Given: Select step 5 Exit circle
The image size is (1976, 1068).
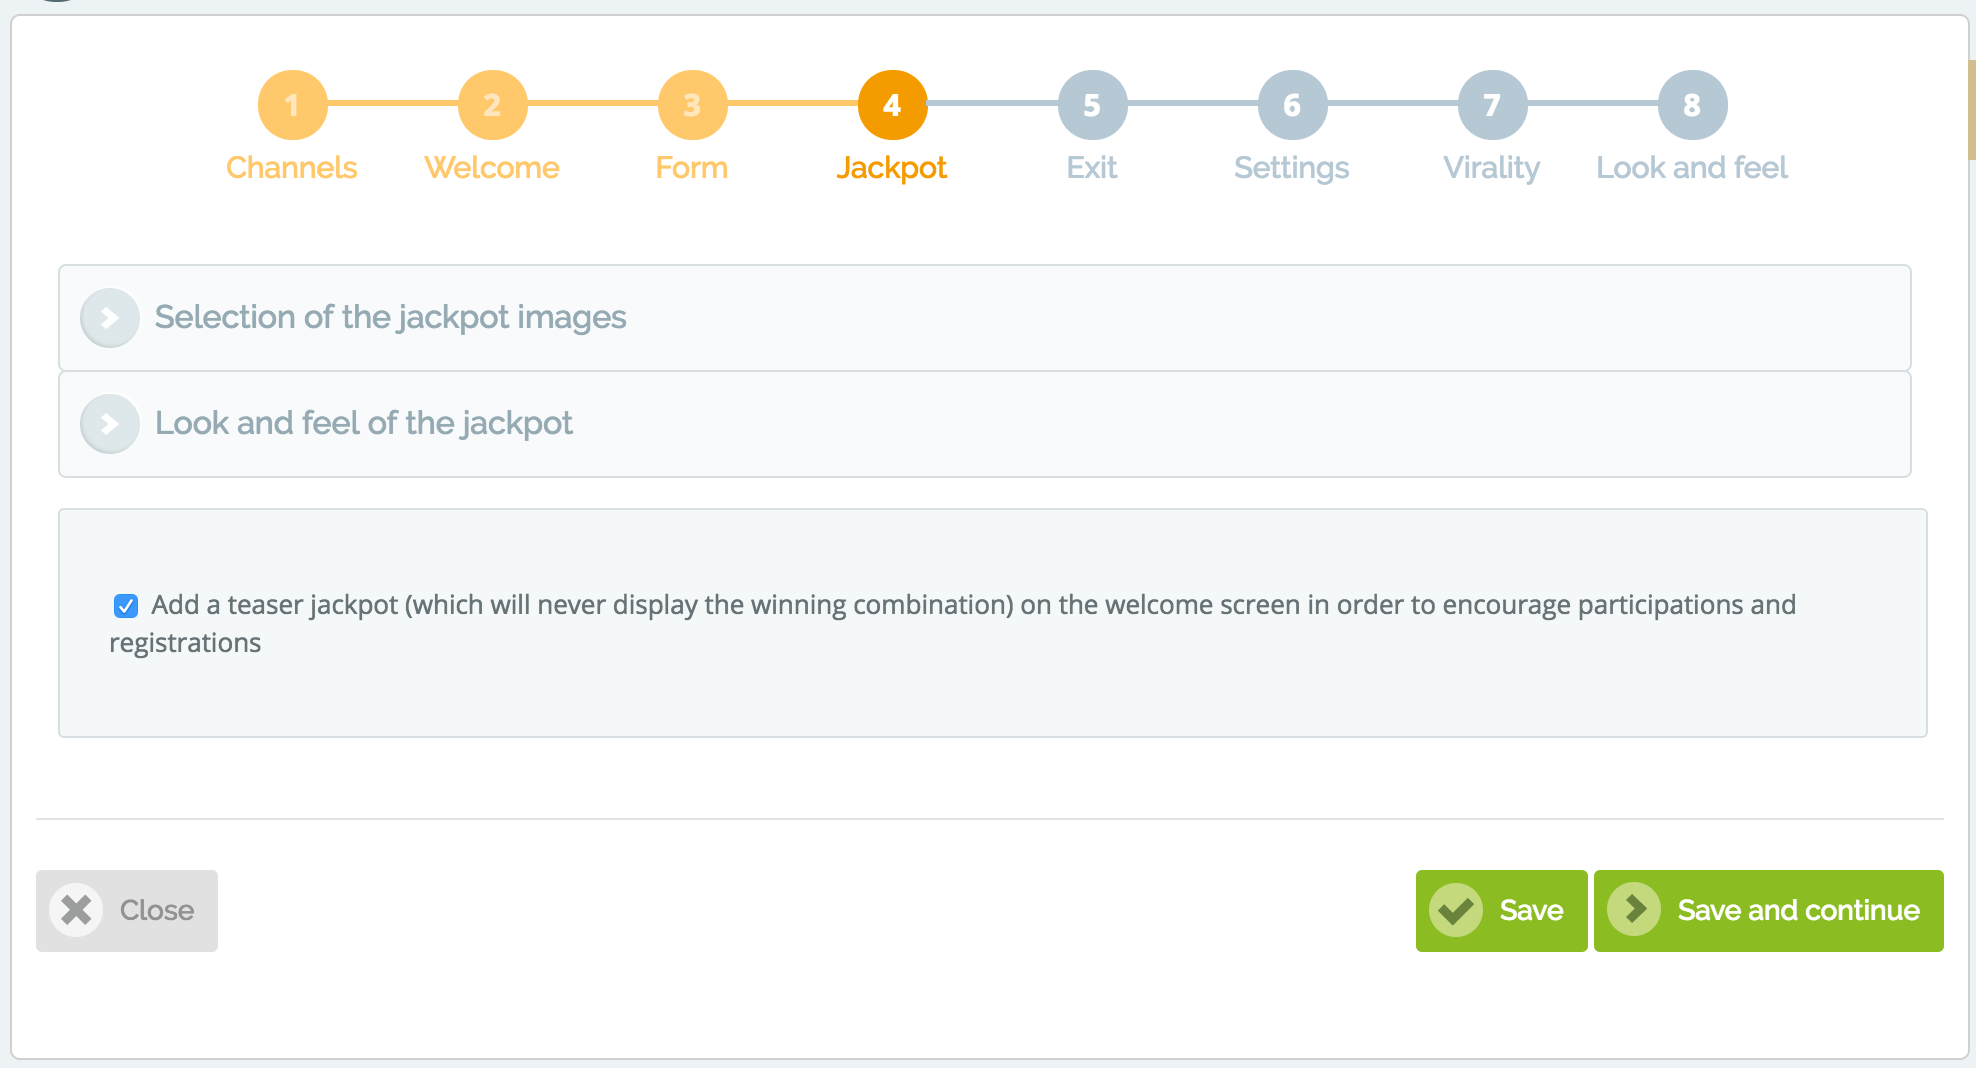Looking at the screenshot, I should pyautogui.click(x=1092, y=105).
